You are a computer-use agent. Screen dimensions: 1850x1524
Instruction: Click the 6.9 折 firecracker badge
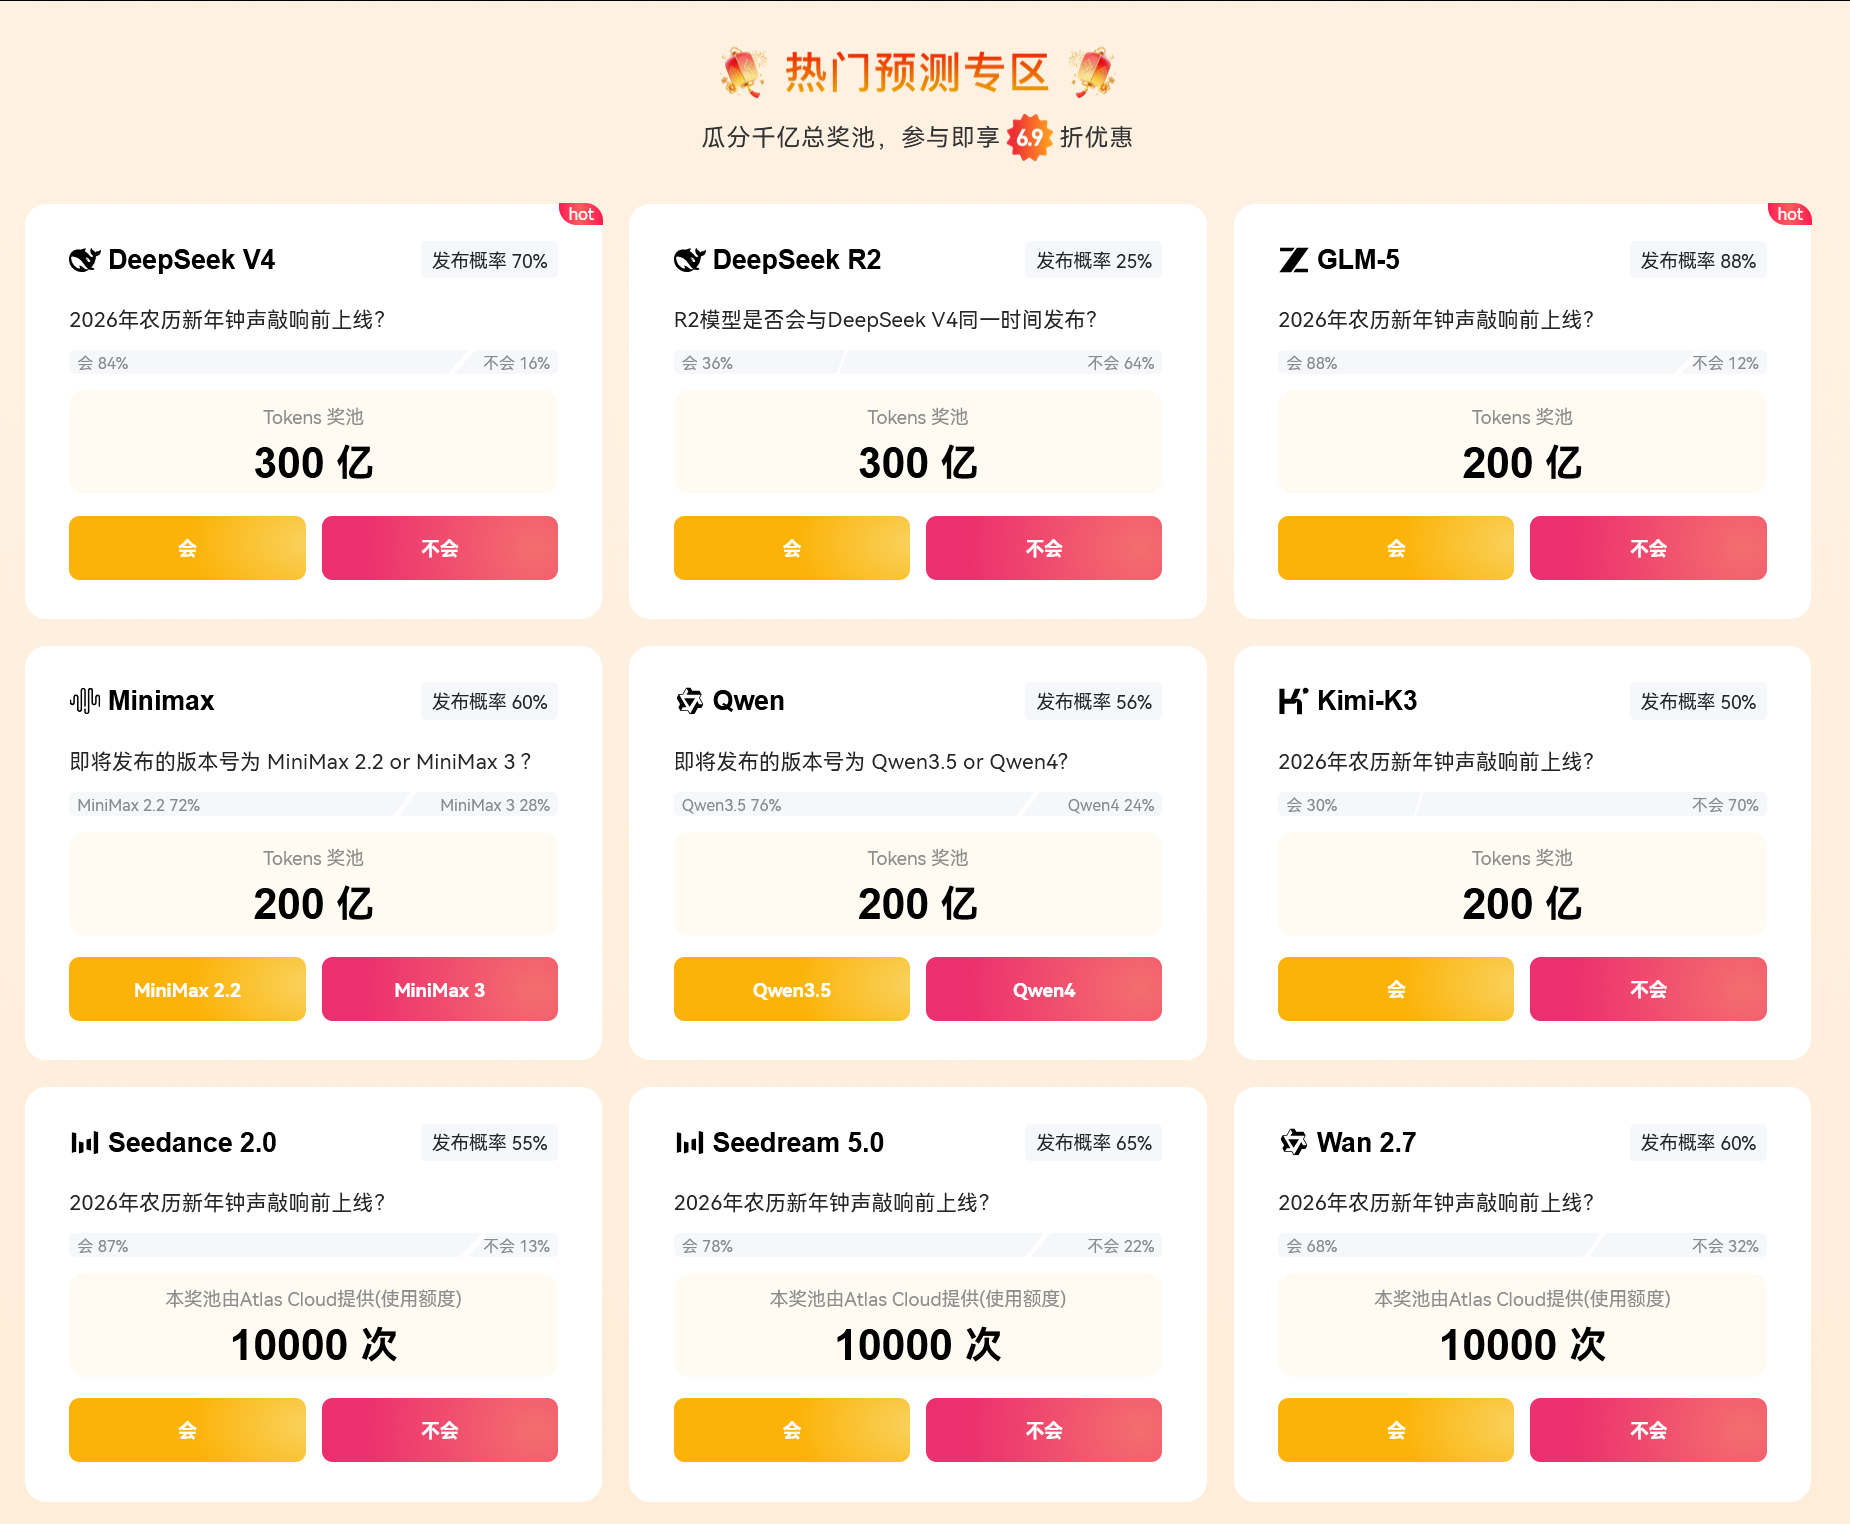(x=1028, y=137)
